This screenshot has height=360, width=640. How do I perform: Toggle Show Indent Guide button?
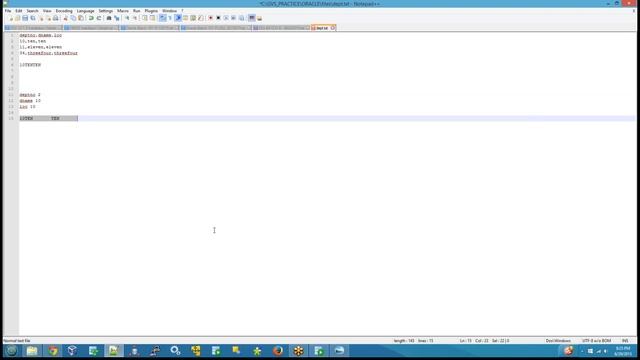(178, 18)
